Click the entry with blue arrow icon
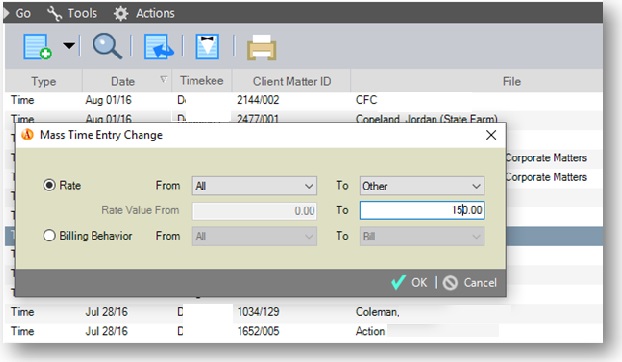The image size is (622, 362). click(x=158, y=47)
